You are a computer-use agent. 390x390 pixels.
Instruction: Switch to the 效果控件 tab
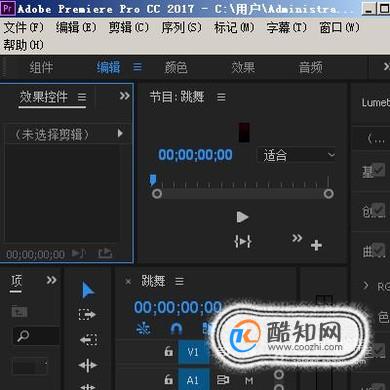(x=44, y=97)
